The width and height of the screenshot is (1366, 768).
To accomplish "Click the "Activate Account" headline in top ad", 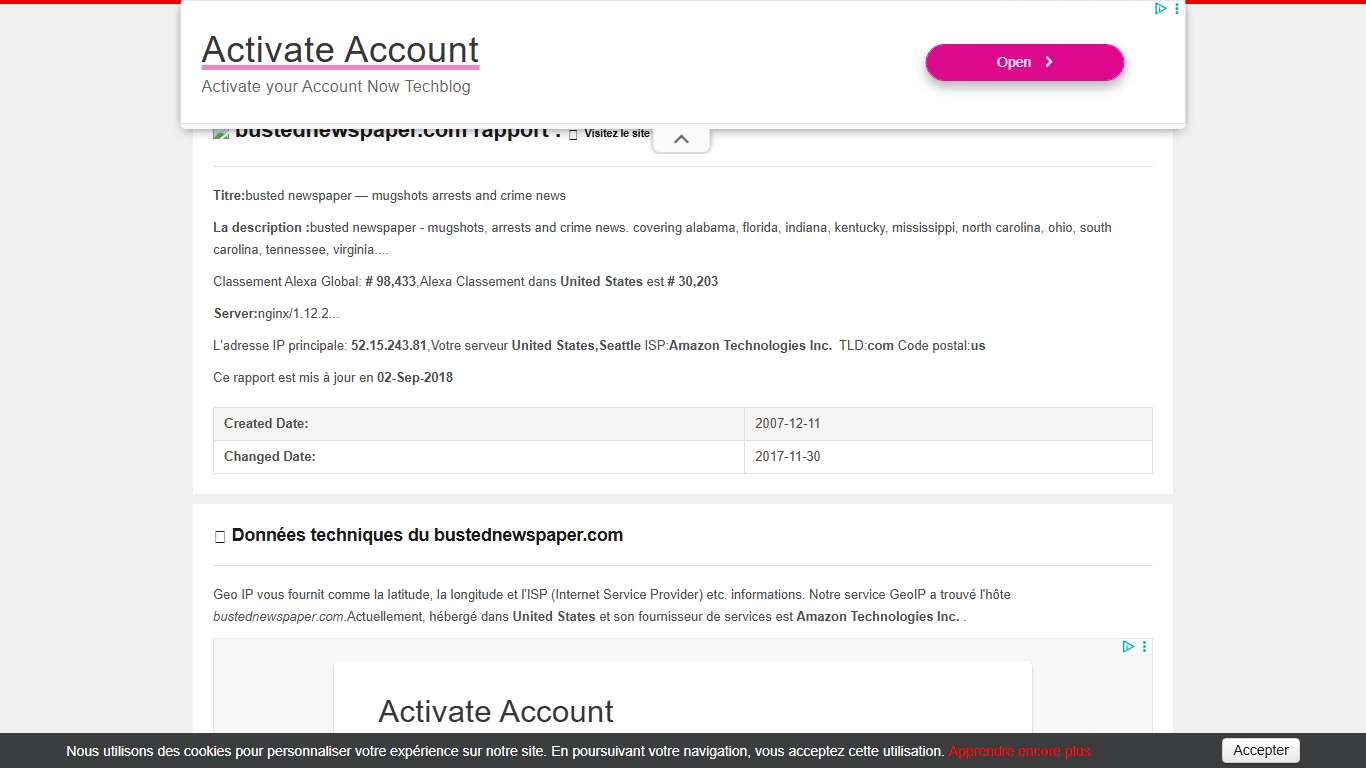I will (340, 49).
